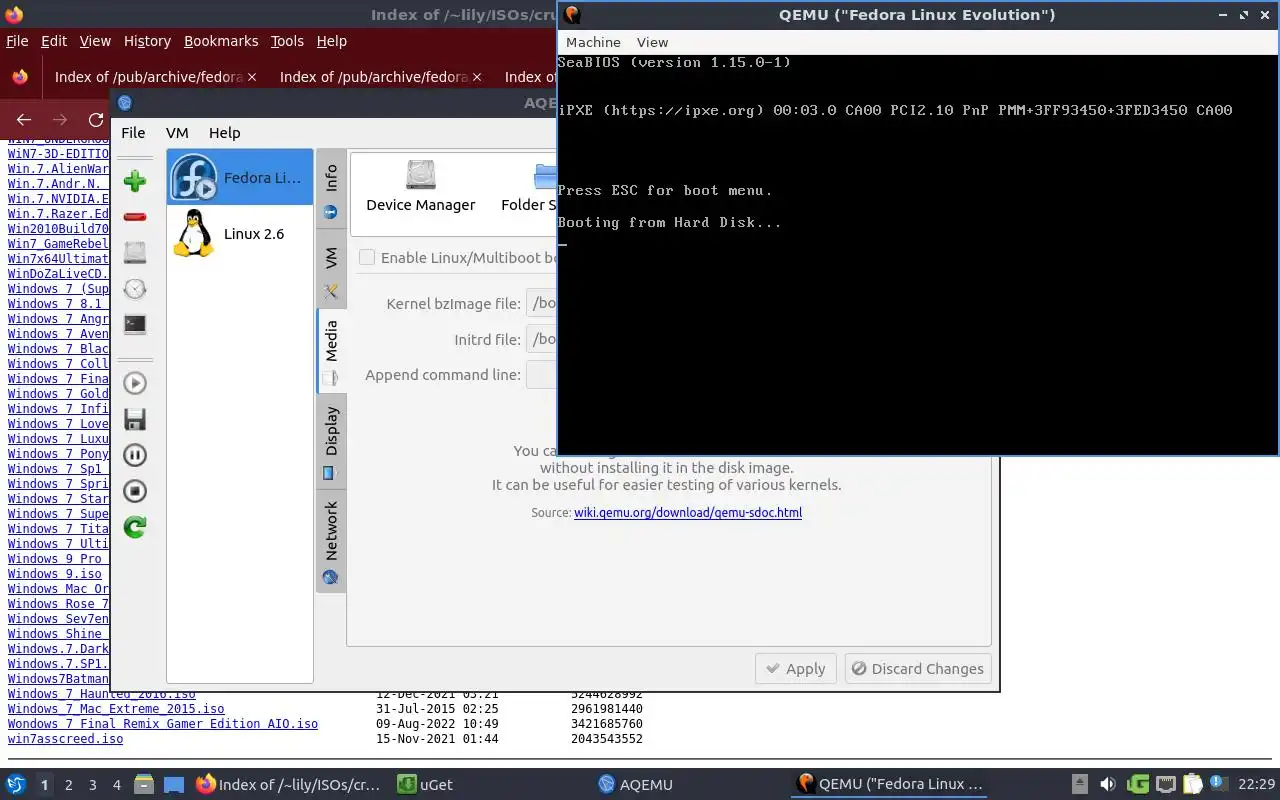The width and height of the screenshot is (1280, 800).
Task: Click the AQEMU taskbar entry
Action: [x=636, y=785]
